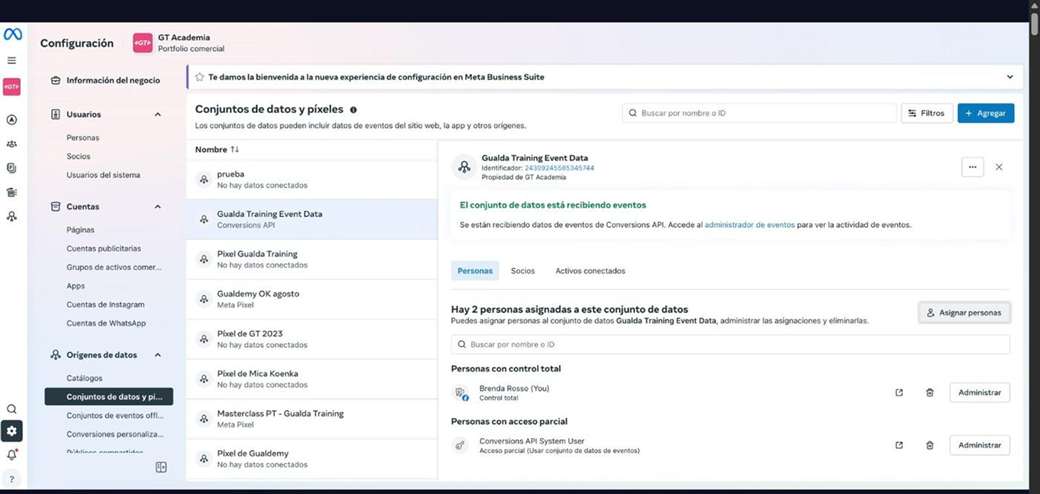Switch to the Activos conectados tab
Image resolution: width=1040 pixels, height=494 pixels.
(x=590, y=271)
